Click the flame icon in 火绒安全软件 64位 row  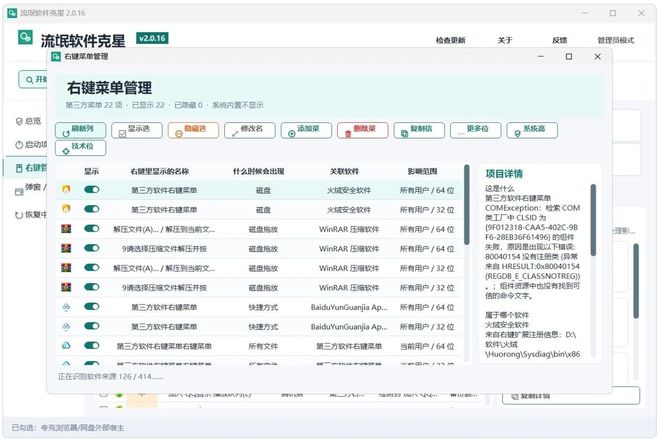(x=66, y=189)
